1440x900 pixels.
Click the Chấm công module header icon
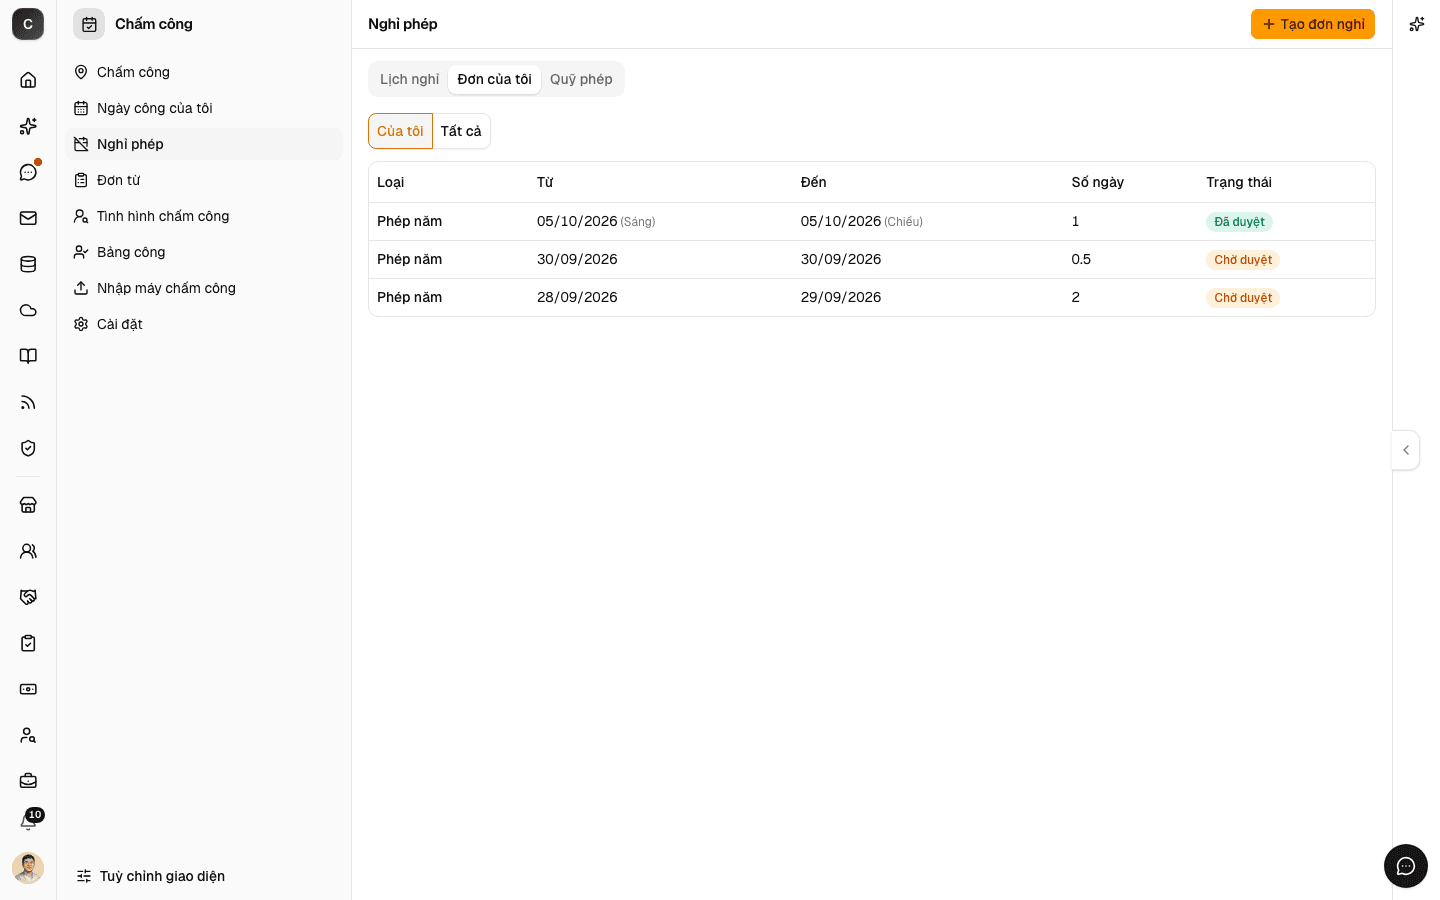pos(89,24)
